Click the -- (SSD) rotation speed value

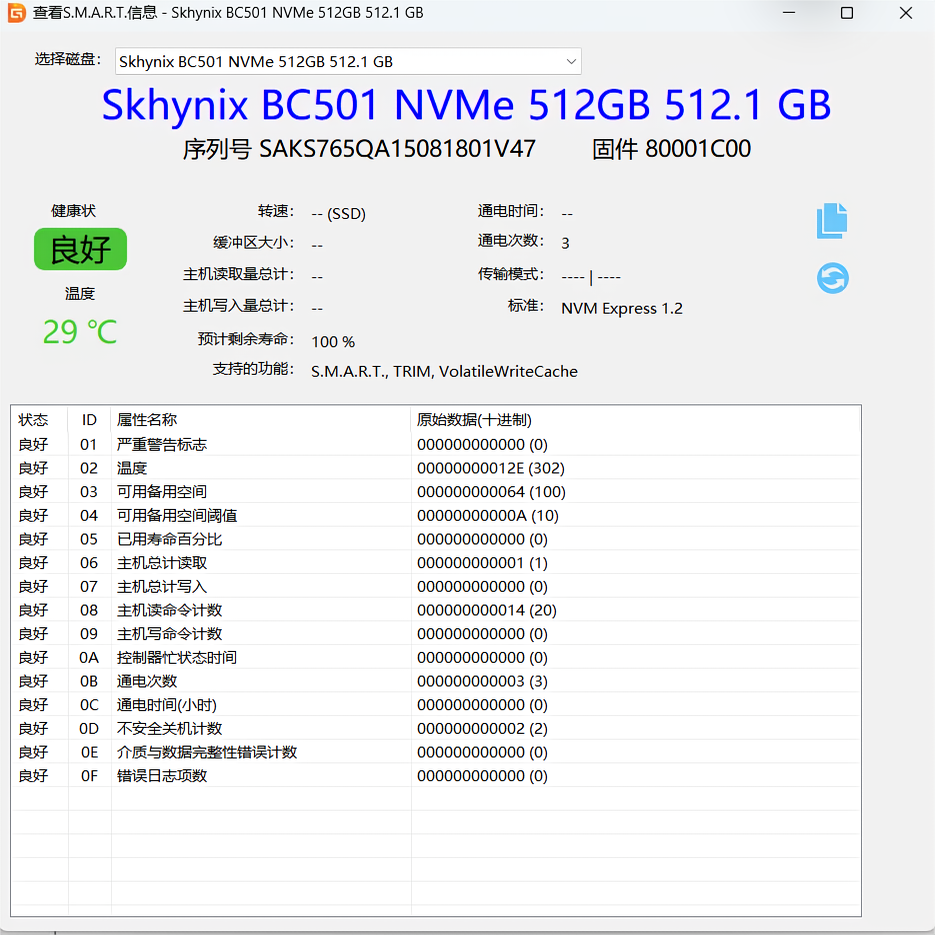click(x=338, y=213)
